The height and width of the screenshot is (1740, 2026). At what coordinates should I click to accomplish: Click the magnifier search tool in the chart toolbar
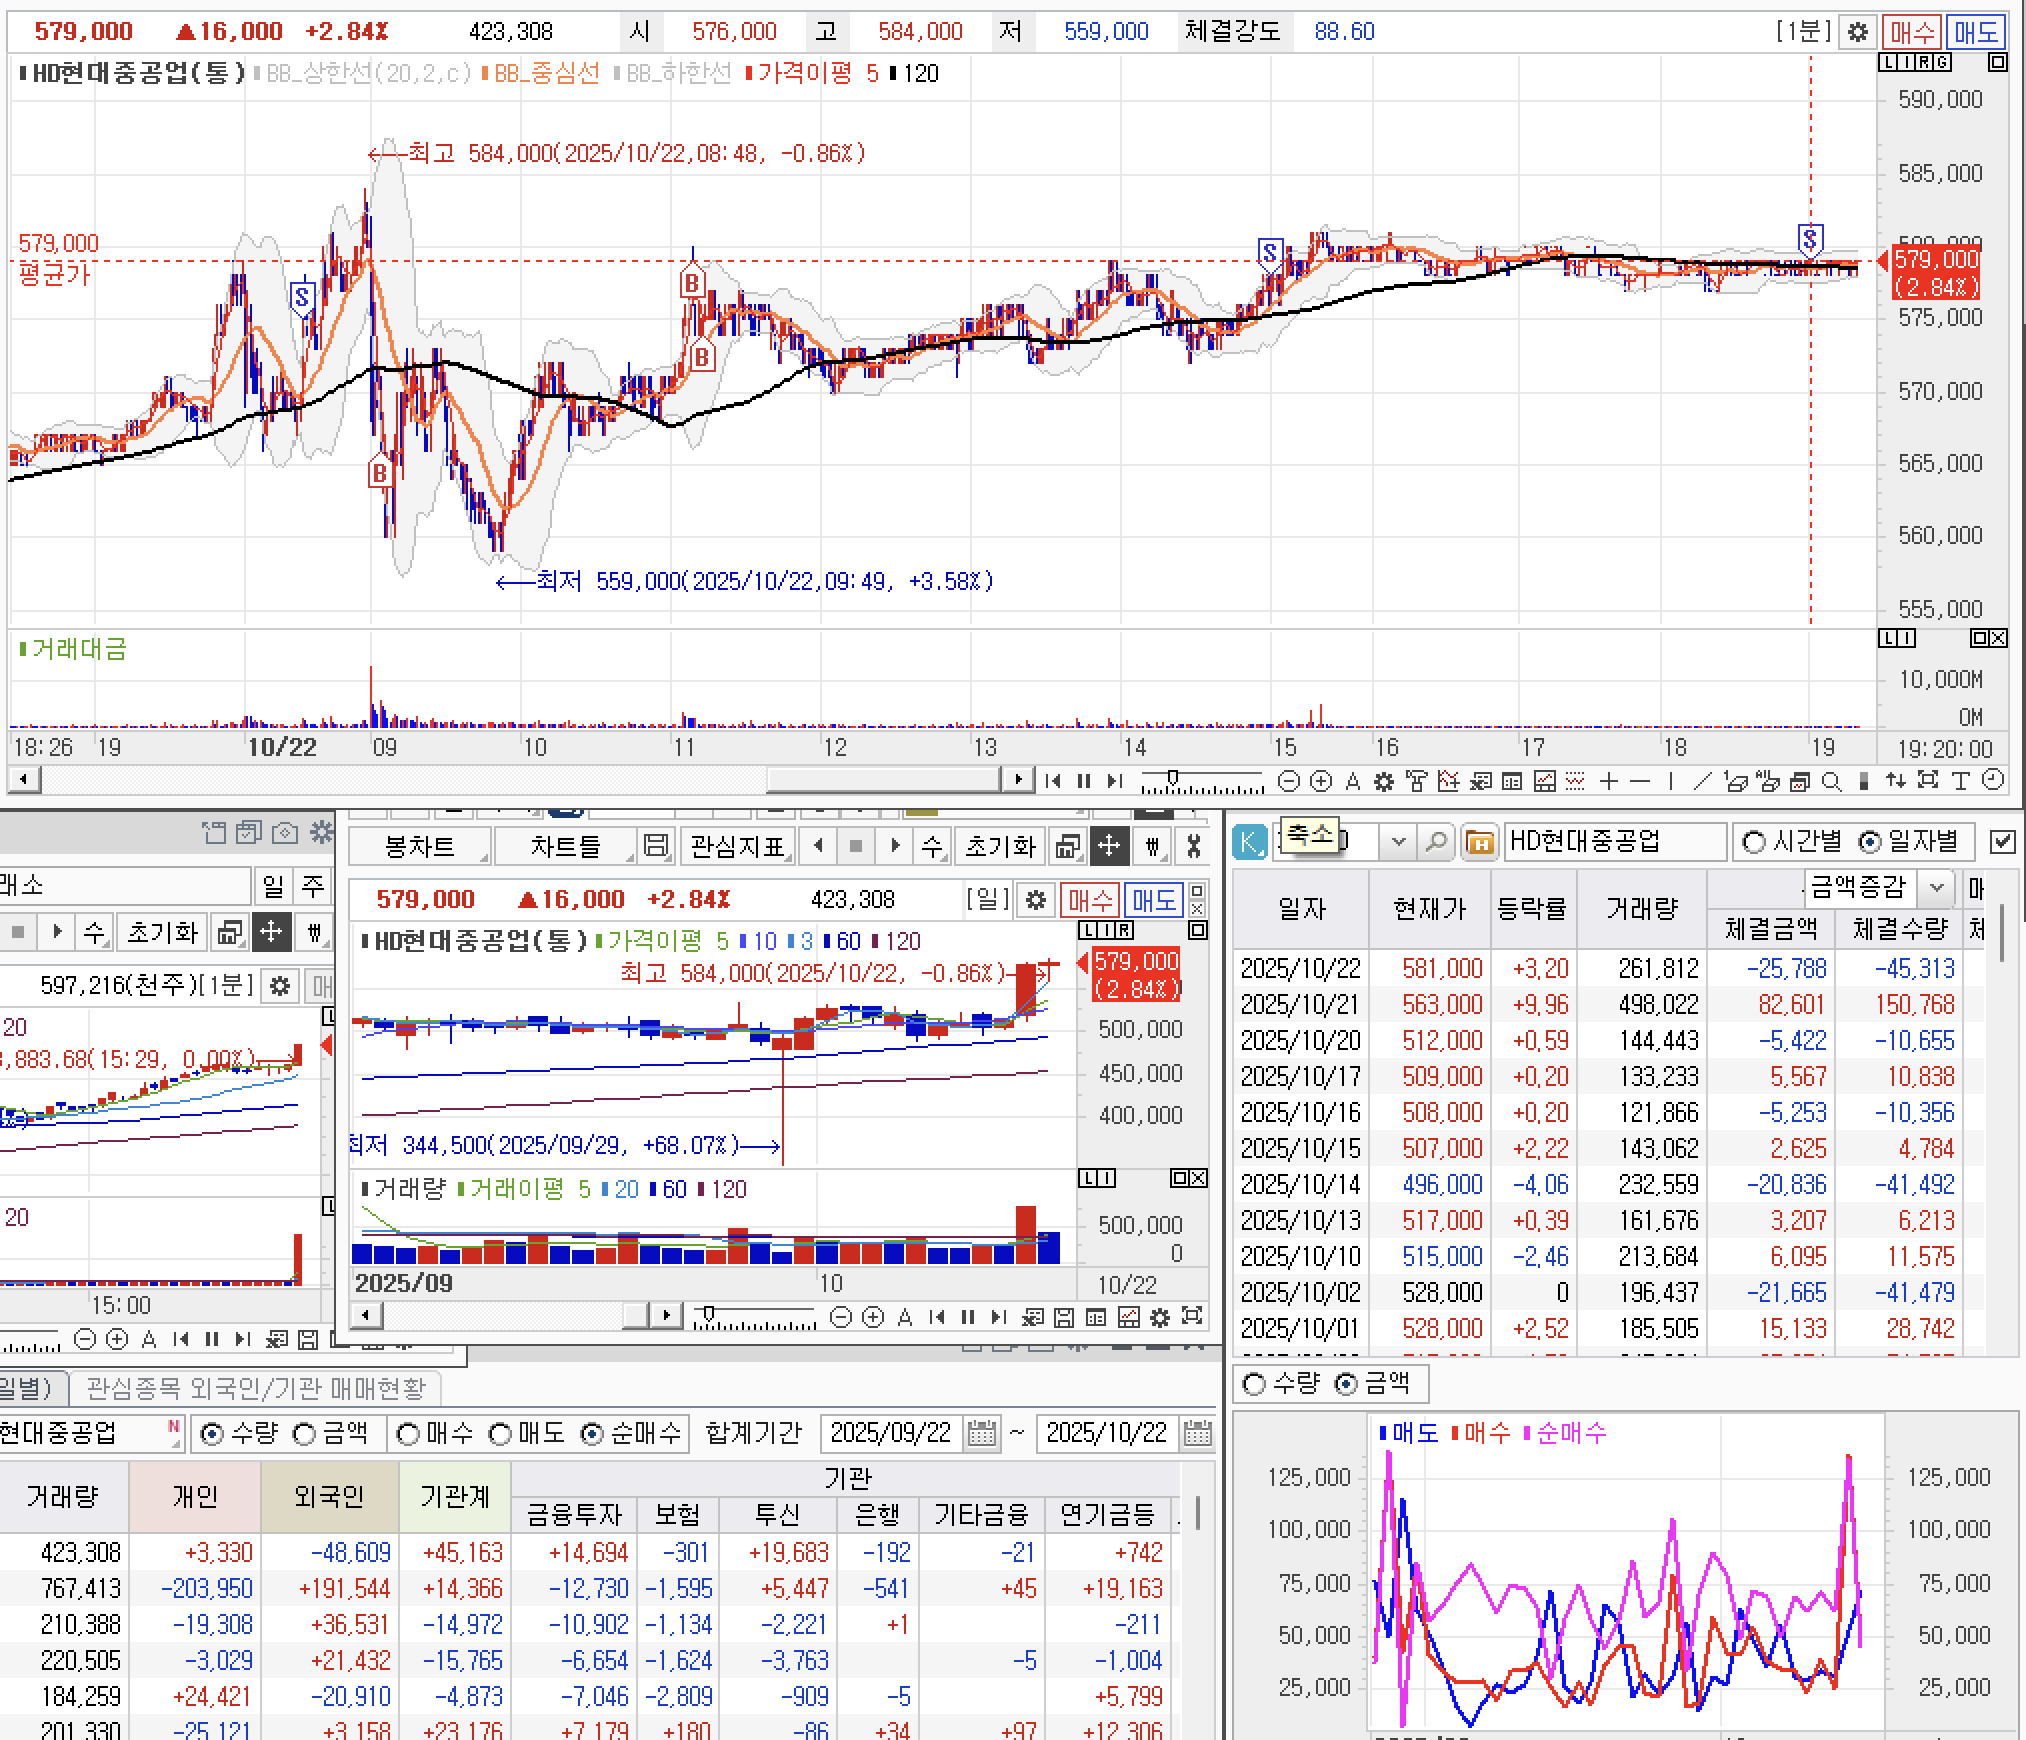(x=1831, y=781)
